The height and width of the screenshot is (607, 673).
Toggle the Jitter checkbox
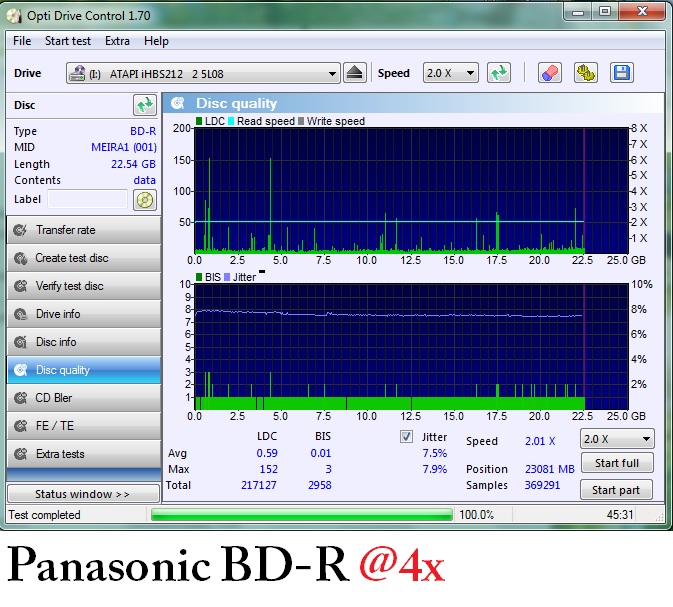coord(406,437)
